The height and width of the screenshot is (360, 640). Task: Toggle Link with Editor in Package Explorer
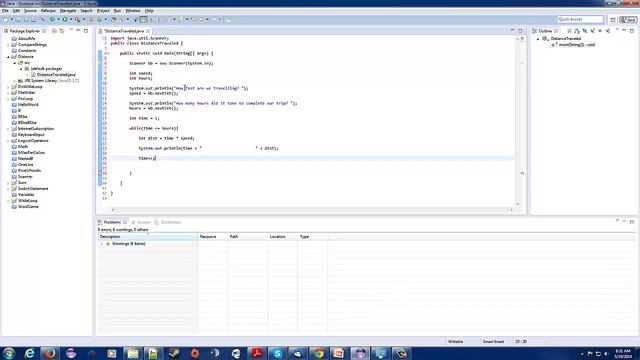click(x=62, y=31)
